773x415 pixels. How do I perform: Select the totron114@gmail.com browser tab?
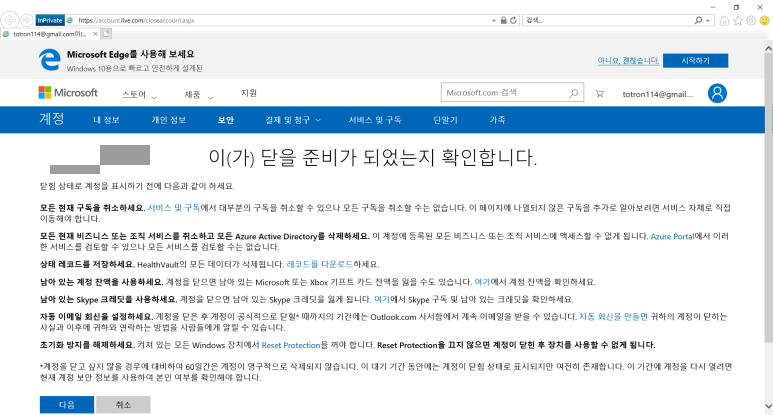coord(49,34)
